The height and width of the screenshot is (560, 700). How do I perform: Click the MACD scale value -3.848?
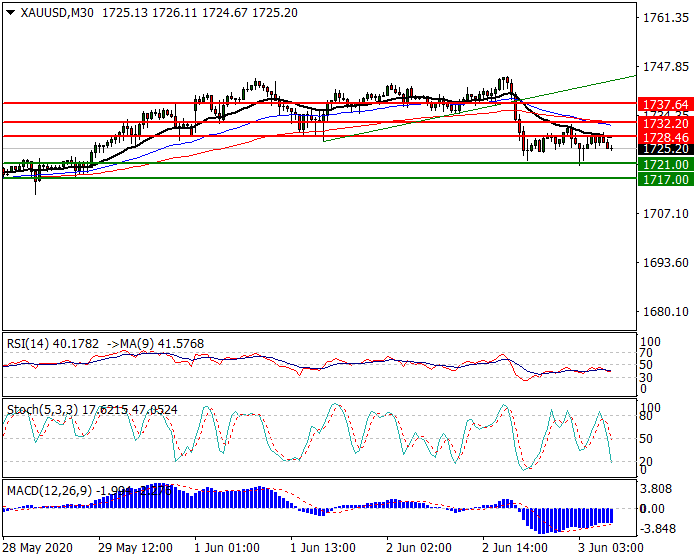[658, 529]
